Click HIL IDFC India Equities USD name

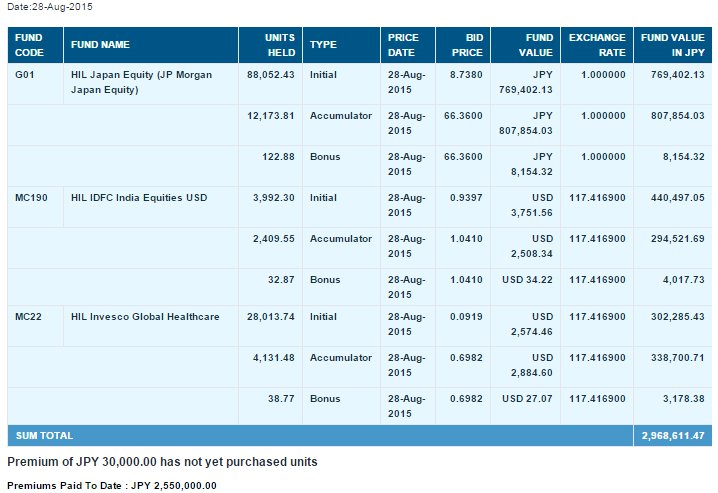click(139, 198)
